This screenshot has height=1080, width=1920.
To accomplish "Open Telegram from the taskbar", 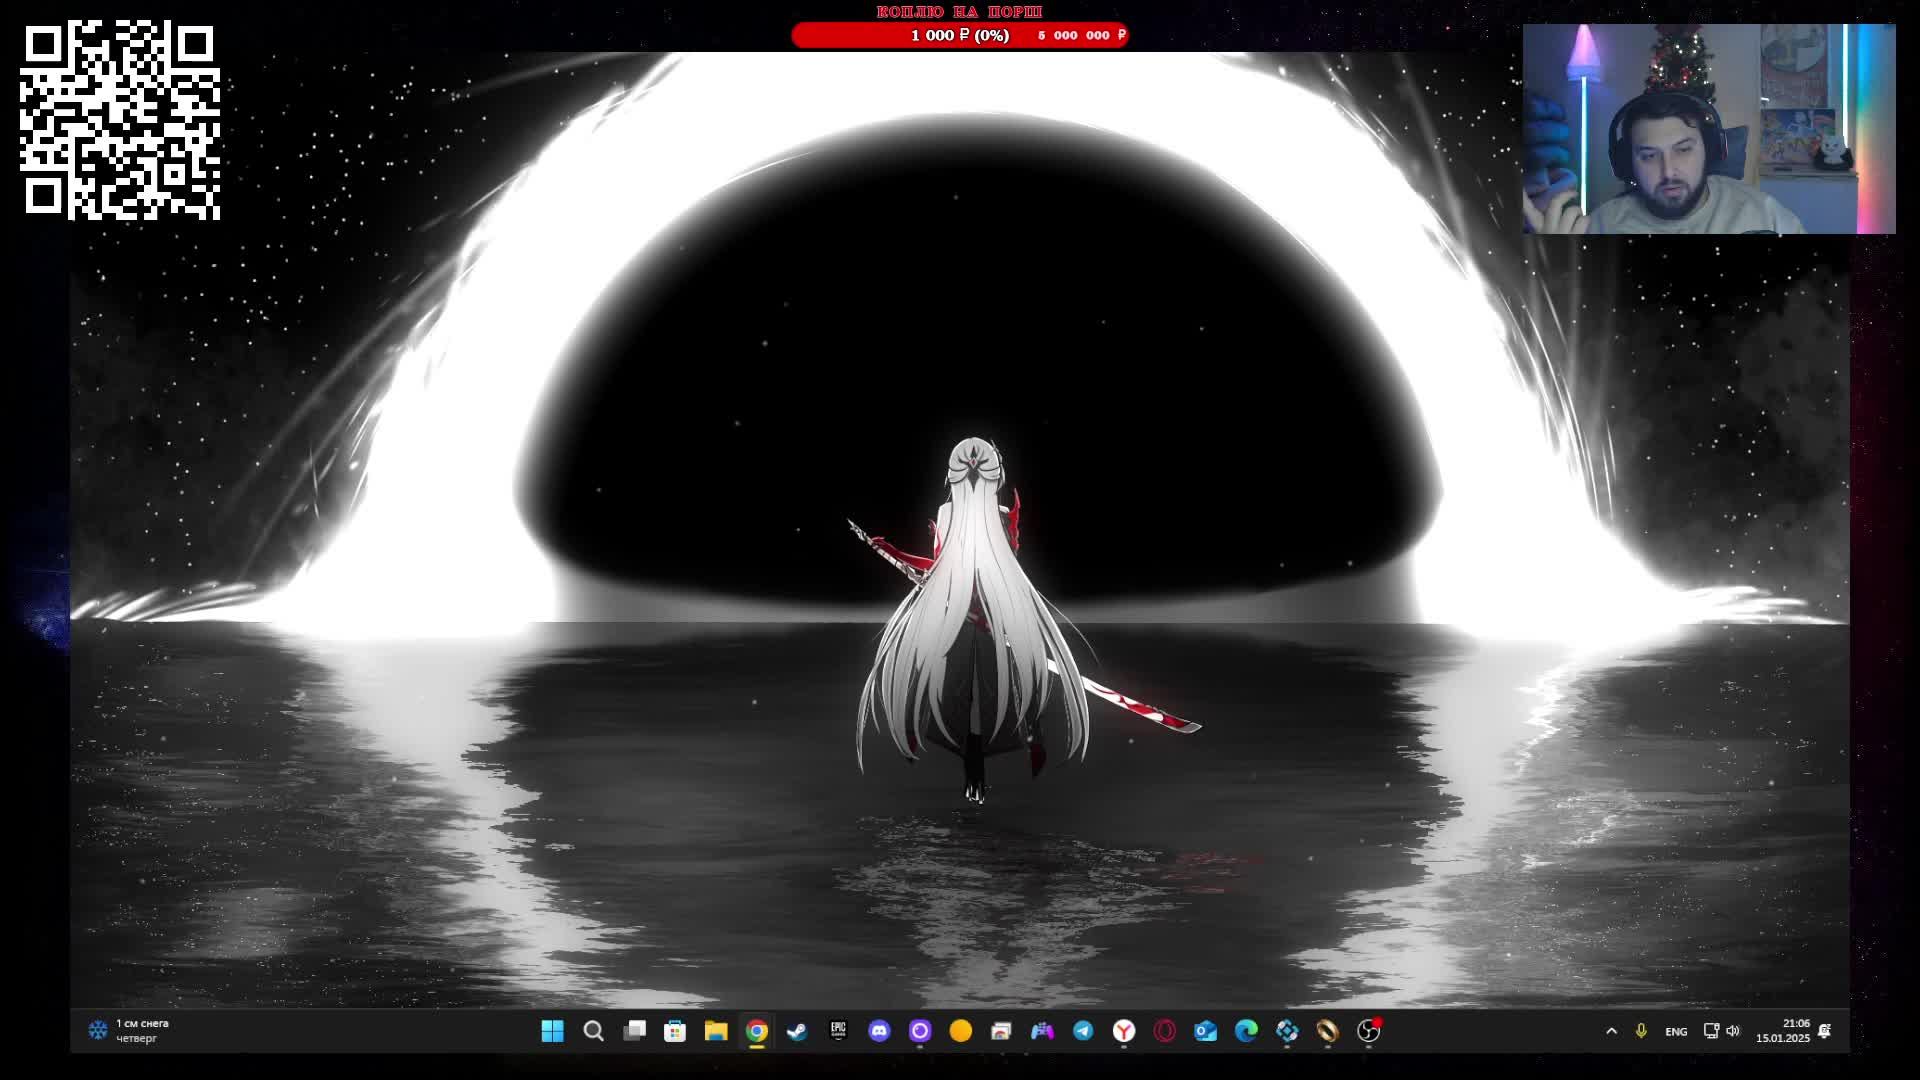I will tap(1083, 1031).
